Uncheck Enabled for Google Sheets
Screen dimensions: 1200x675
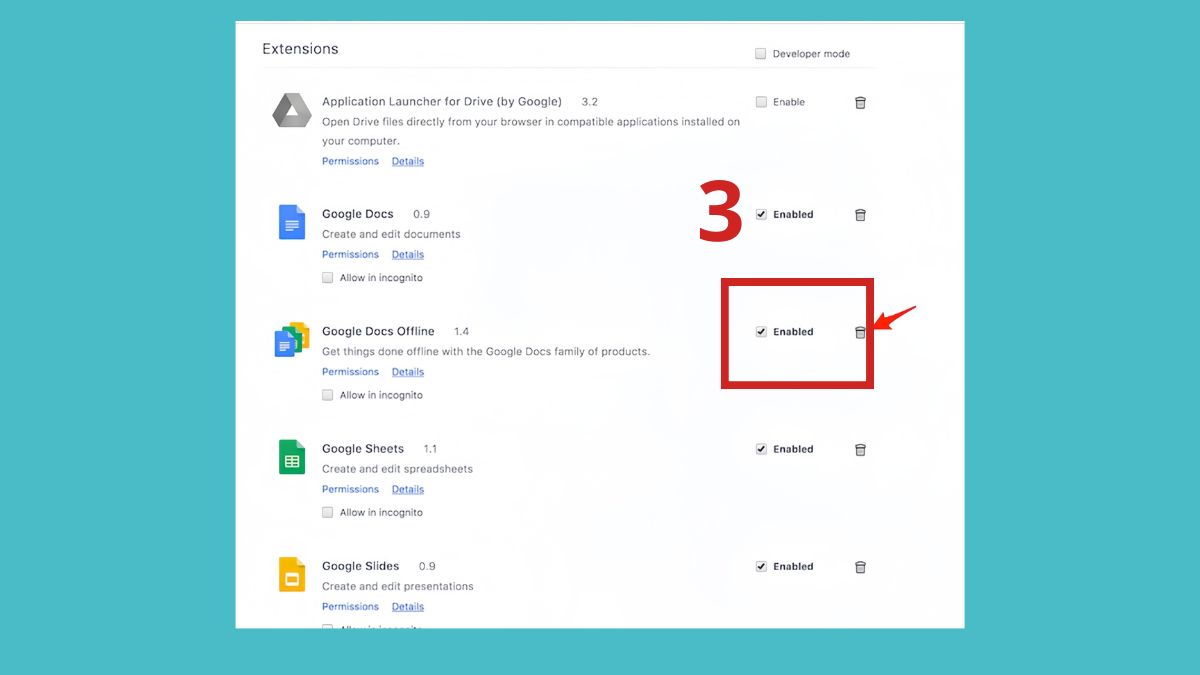(761, 449)
